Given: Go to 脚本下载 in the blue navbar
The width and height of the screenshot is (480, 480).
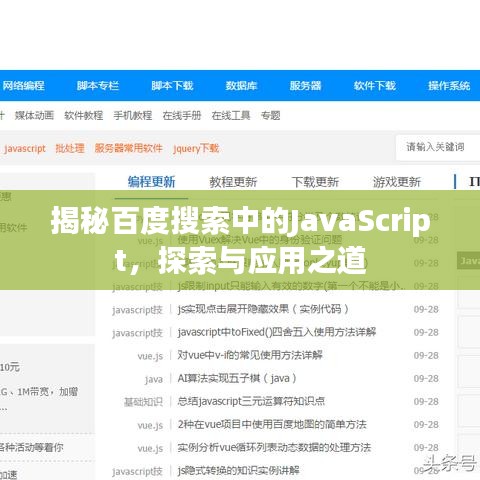Looking at the screenshot, I should (x=172, y=86).
